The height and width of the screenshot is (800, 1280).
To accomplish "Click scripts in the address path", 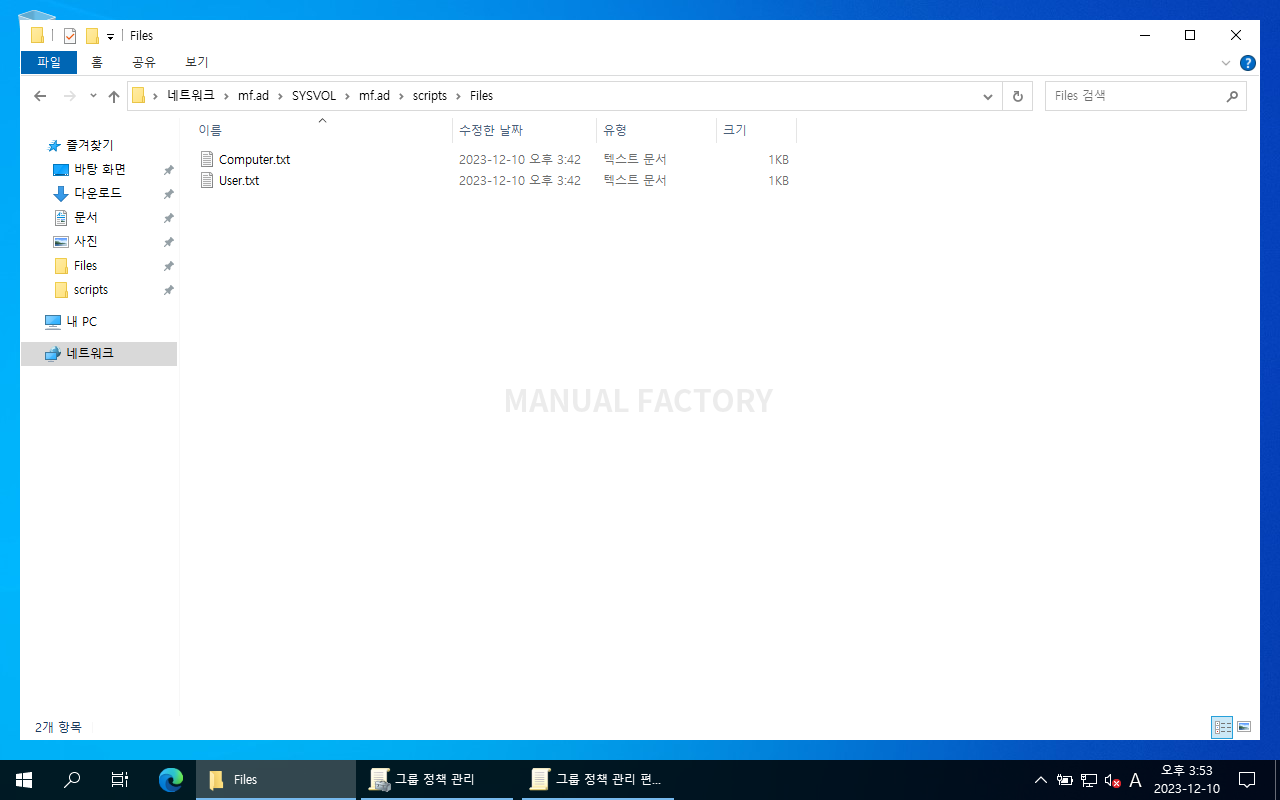I will click(430, 96).
